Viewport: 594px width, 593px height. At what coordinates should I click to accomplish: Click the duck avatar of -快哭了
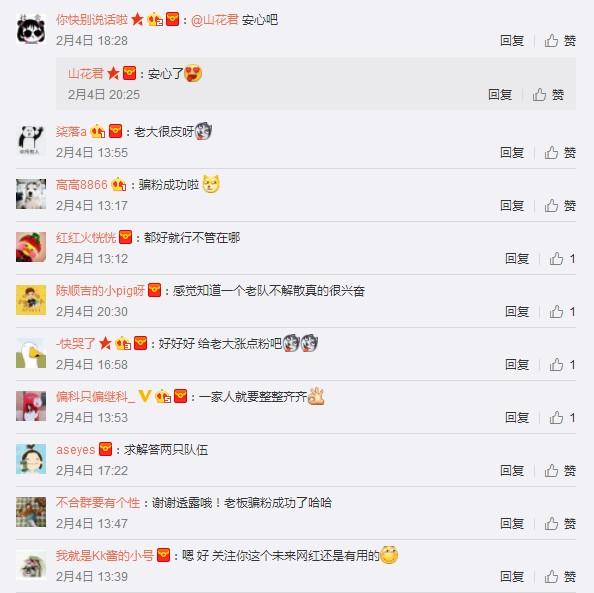pyautogui.click(x=31, y=353)
